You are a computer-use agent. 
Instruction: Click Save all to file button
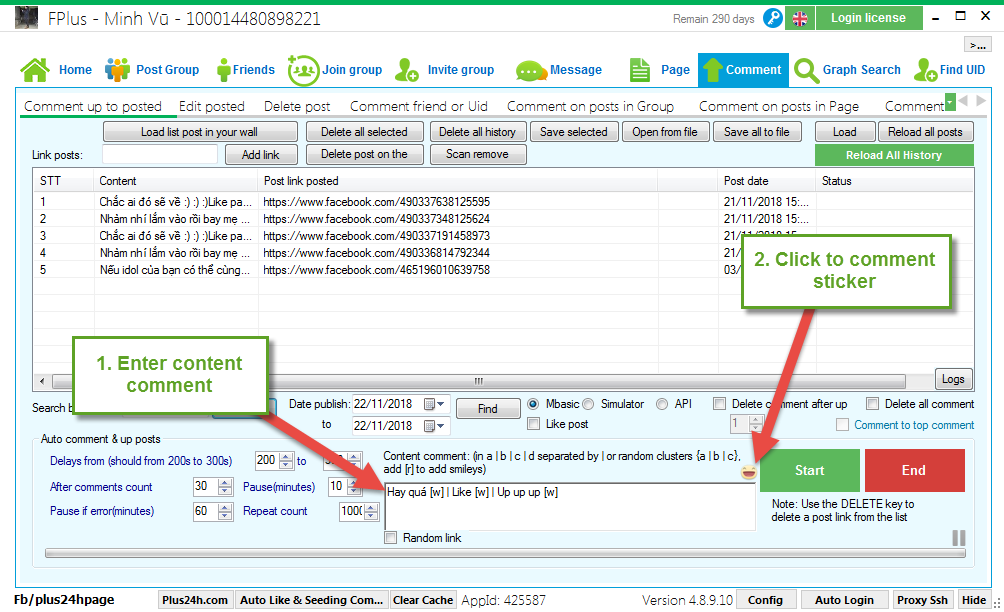point(757,132)
